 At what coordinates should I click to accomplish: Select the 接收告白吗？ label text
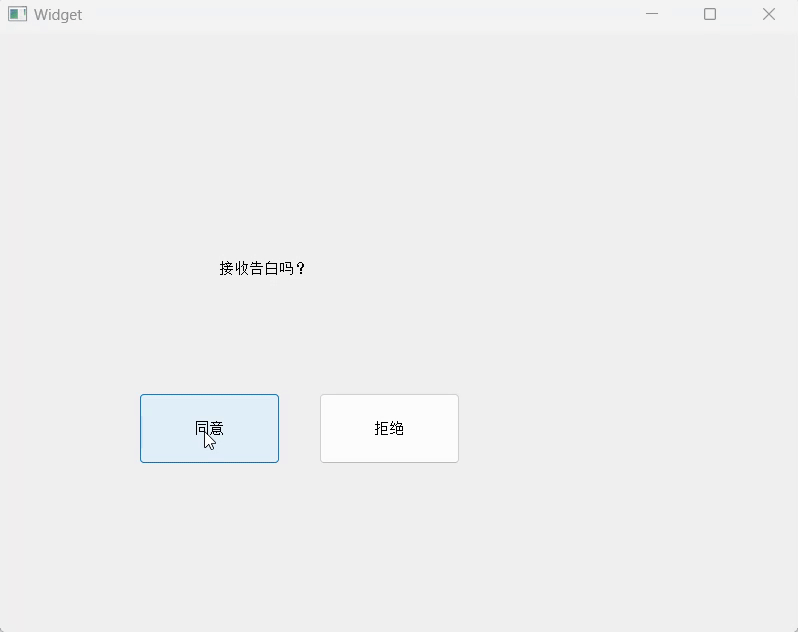262,268
